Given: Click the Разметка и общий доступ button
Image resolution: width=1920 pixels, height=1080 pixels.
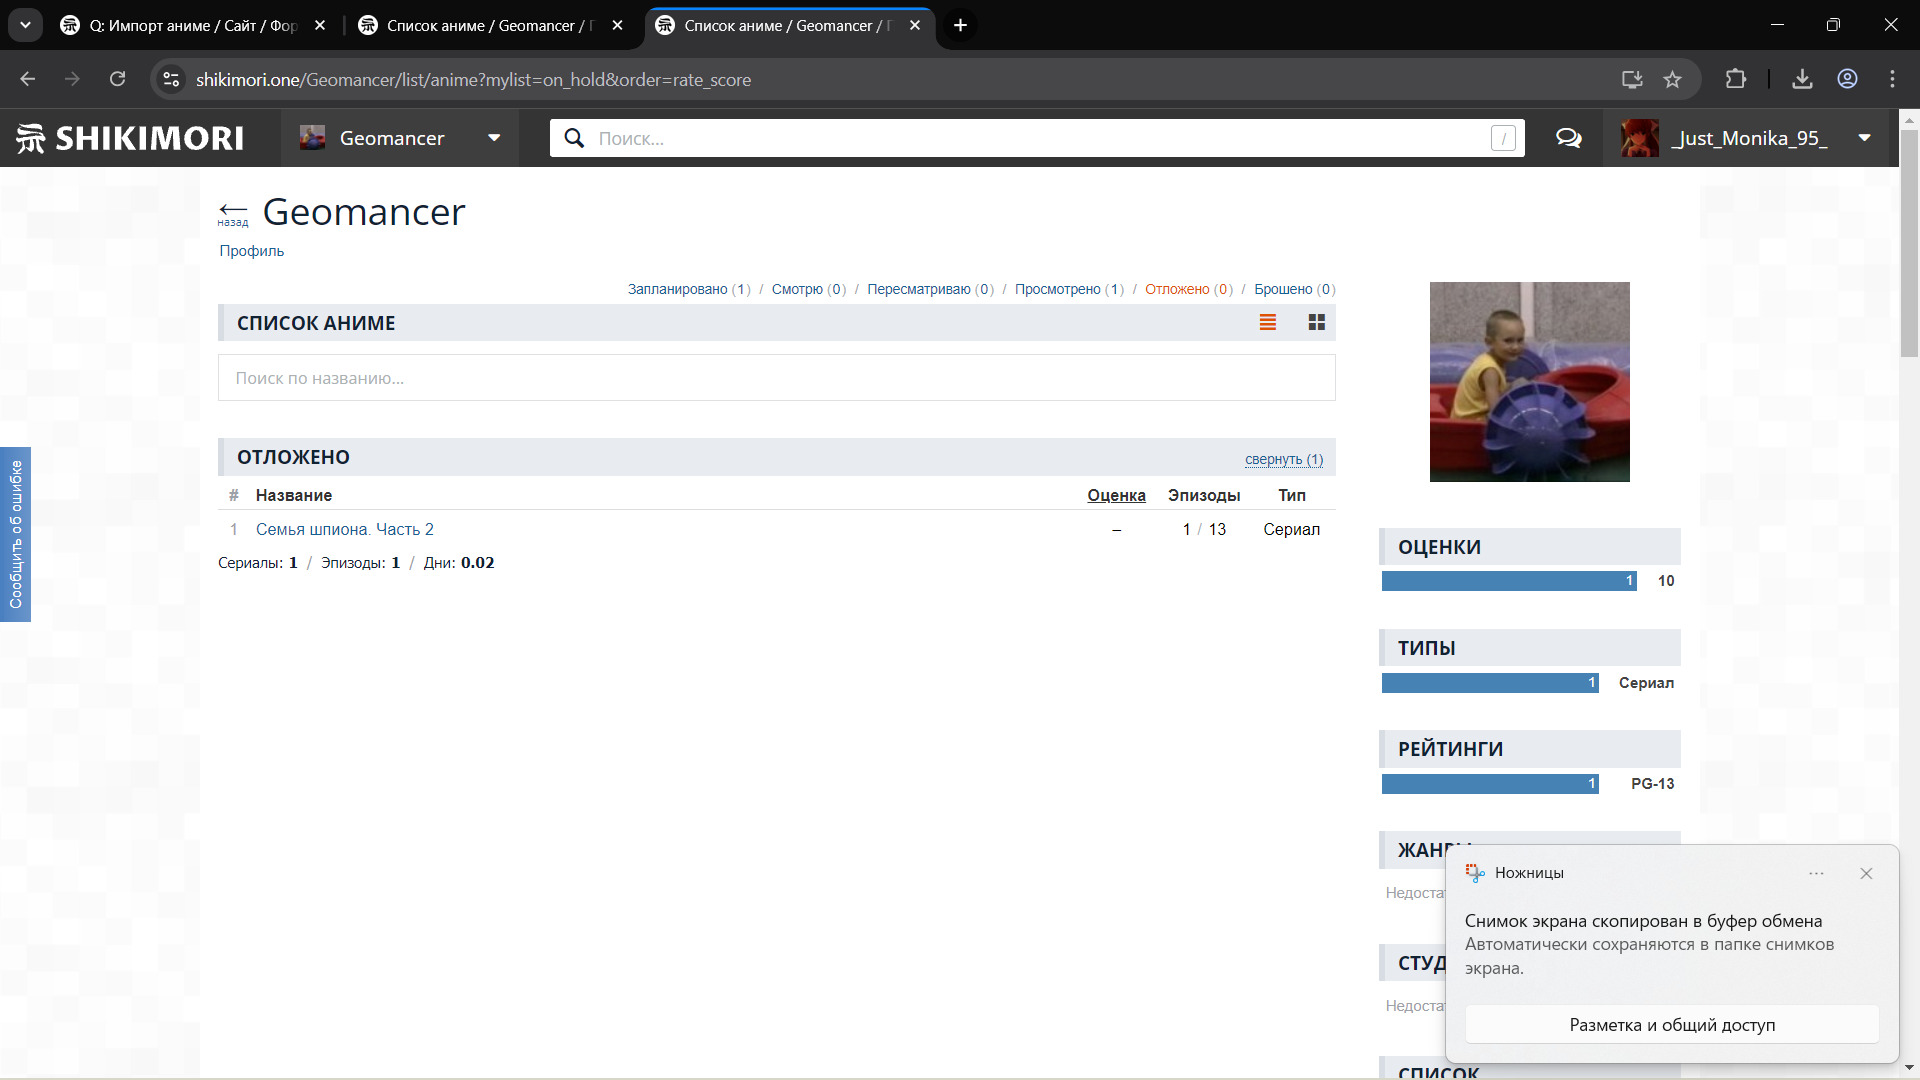Looking at the screenshot, I should tap(1671, 1025).
